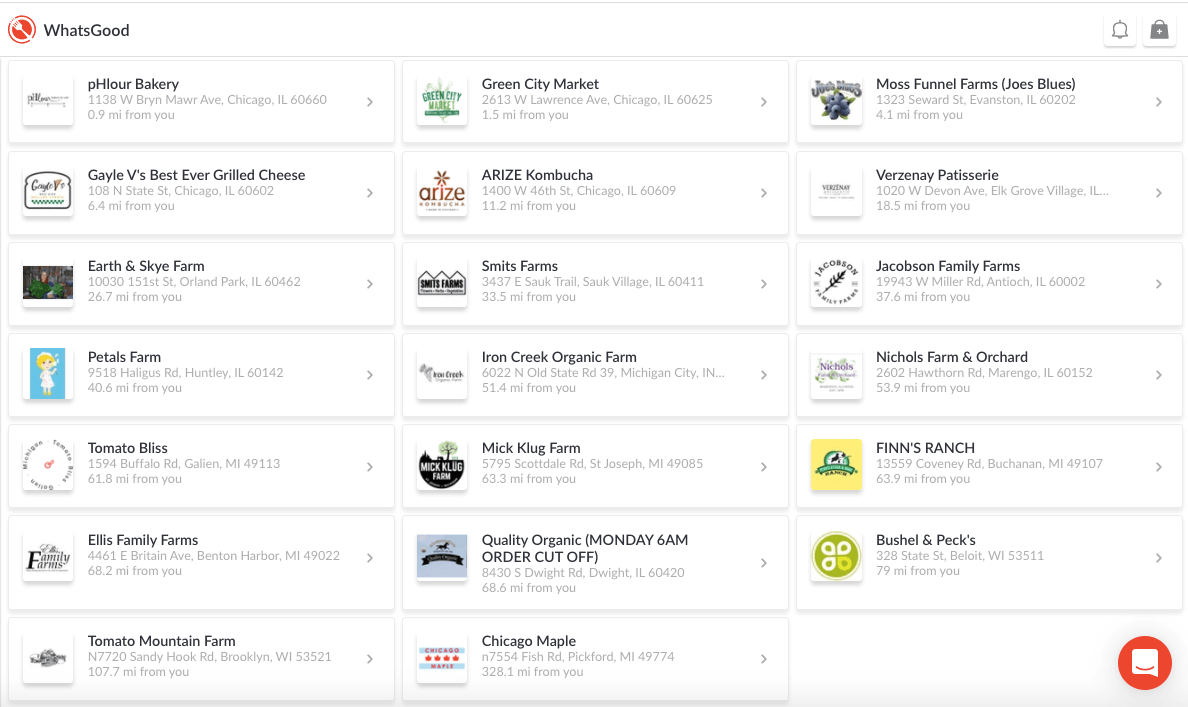Click the WhatsGood logo icon
Viewport: 1188px width, 707px height.
click(x=22, y=30)
